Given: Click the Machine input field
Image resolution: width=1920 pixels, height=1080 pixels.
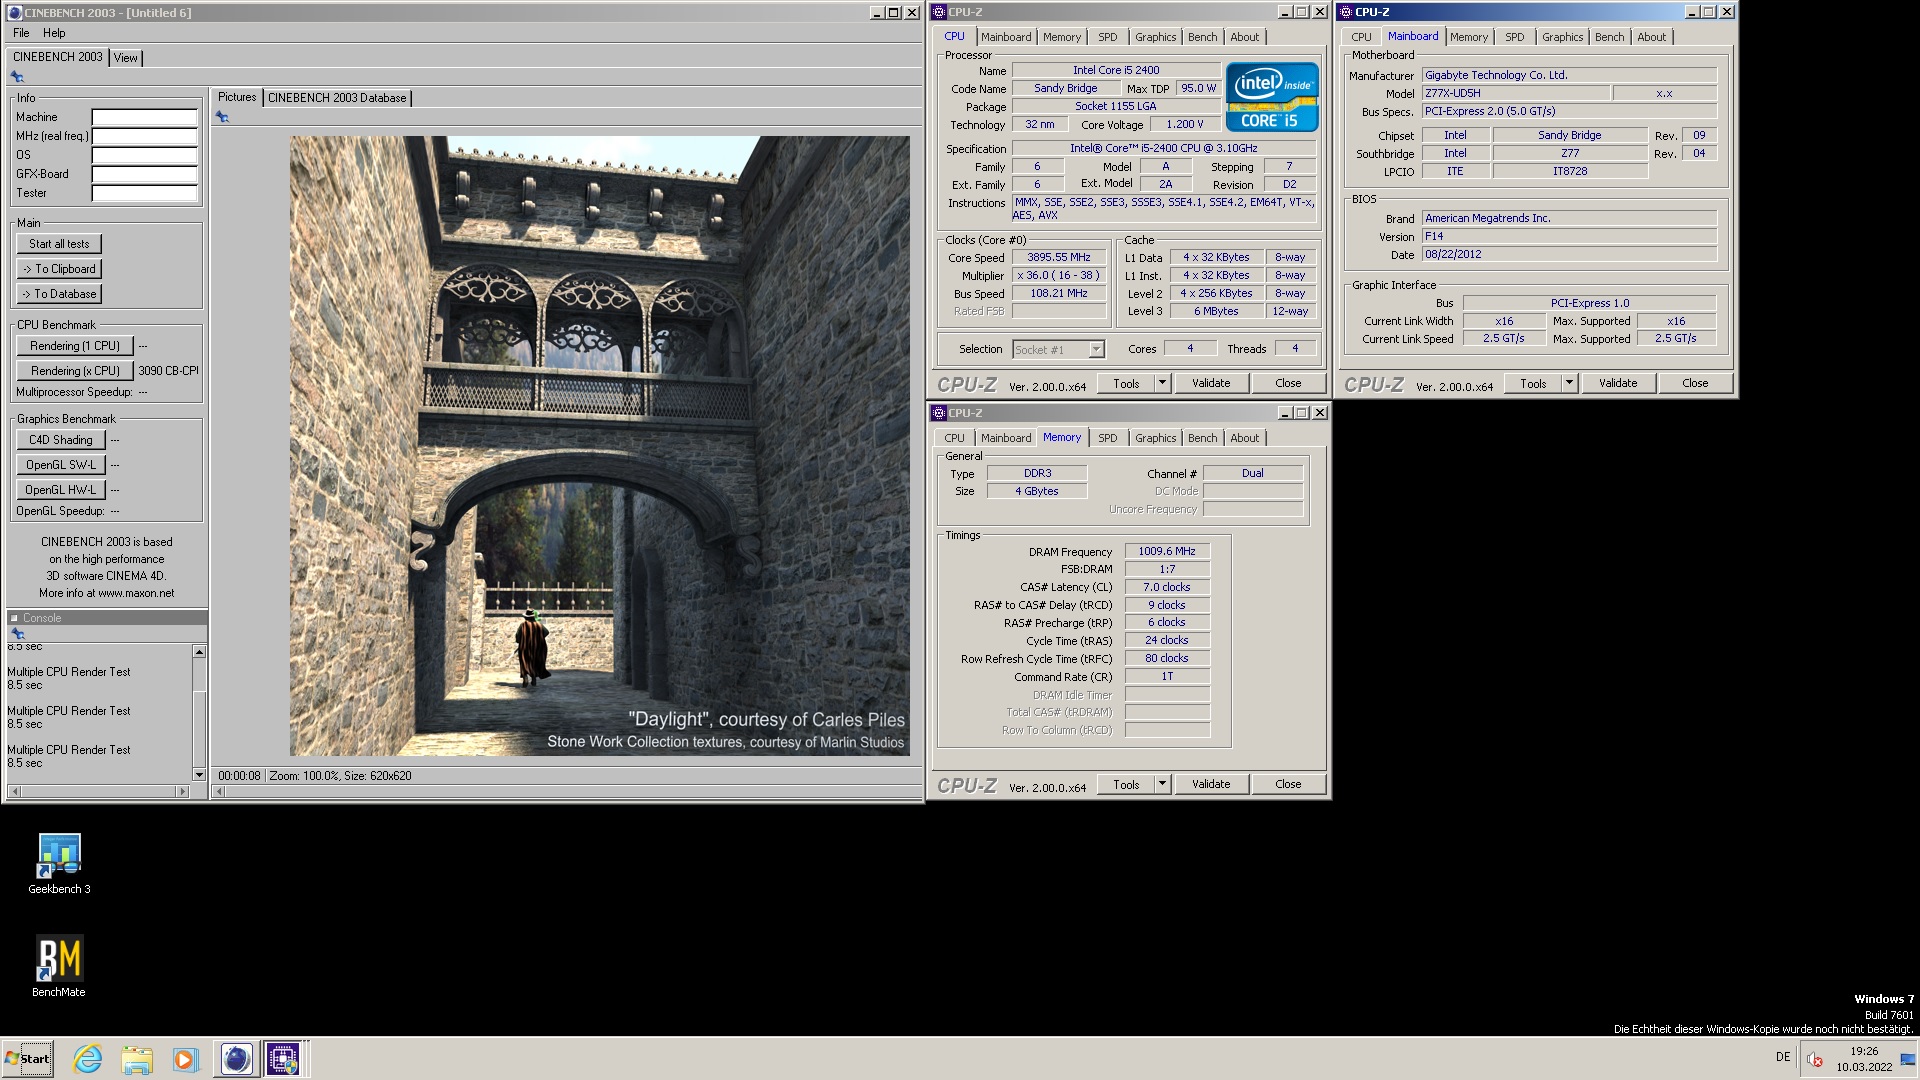Looking at the screenshot, I should 145,117.
